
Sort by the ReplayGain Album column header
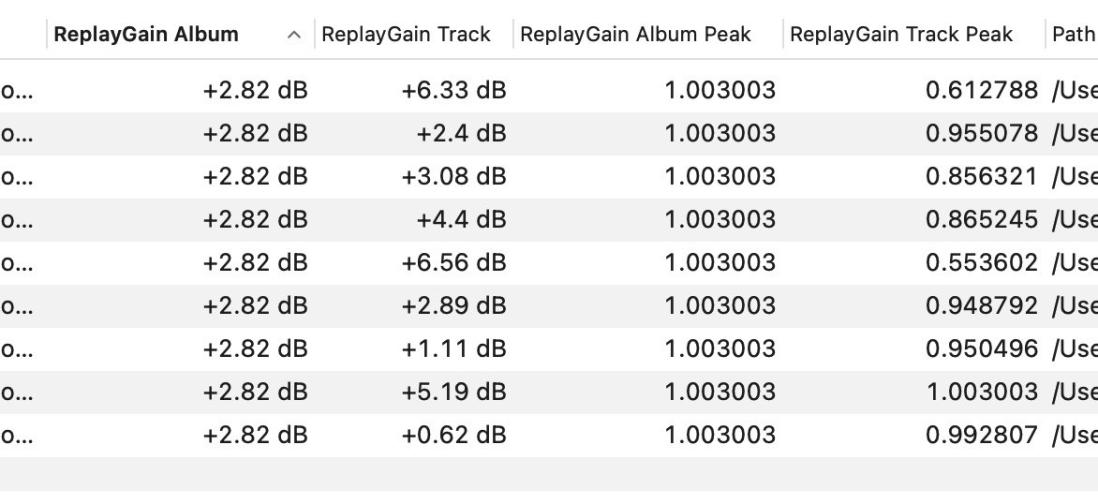146,34
